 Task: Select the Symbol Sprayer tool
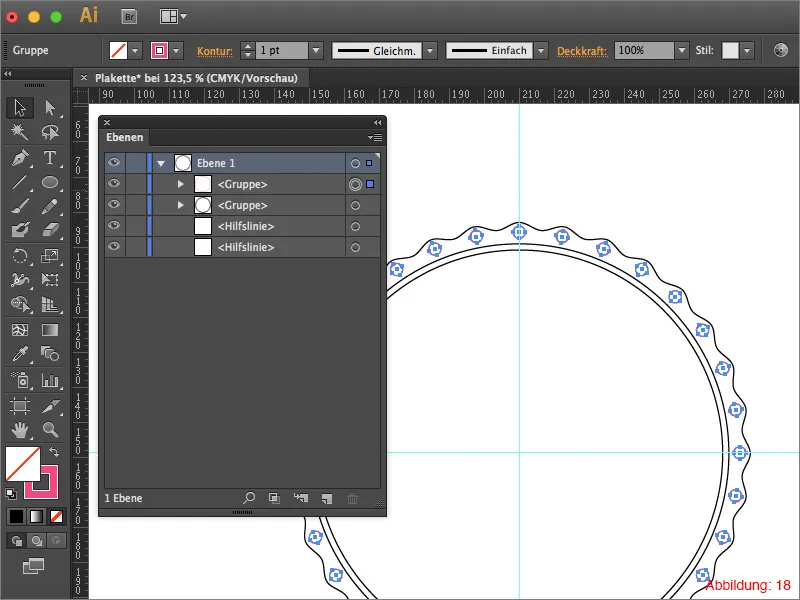(x=20, y=380)
